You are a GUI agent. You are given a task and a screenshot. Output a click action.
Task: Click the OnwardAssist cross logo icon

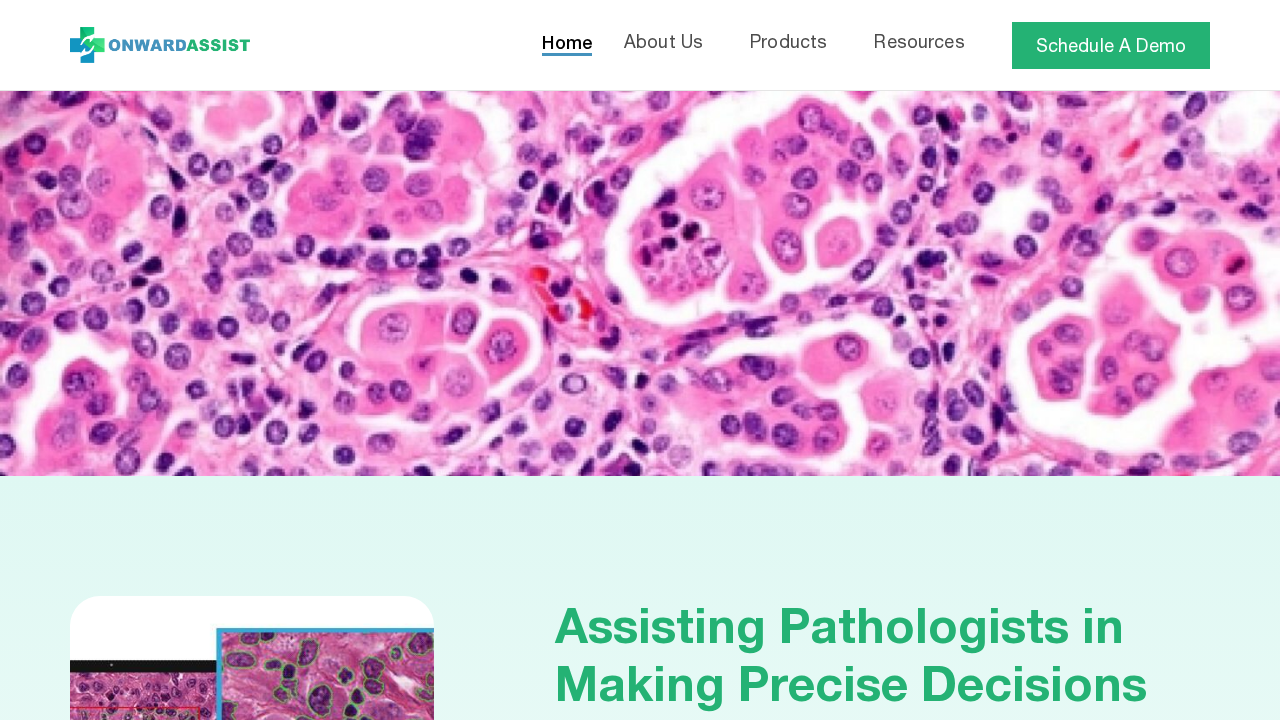click(86, 45)
